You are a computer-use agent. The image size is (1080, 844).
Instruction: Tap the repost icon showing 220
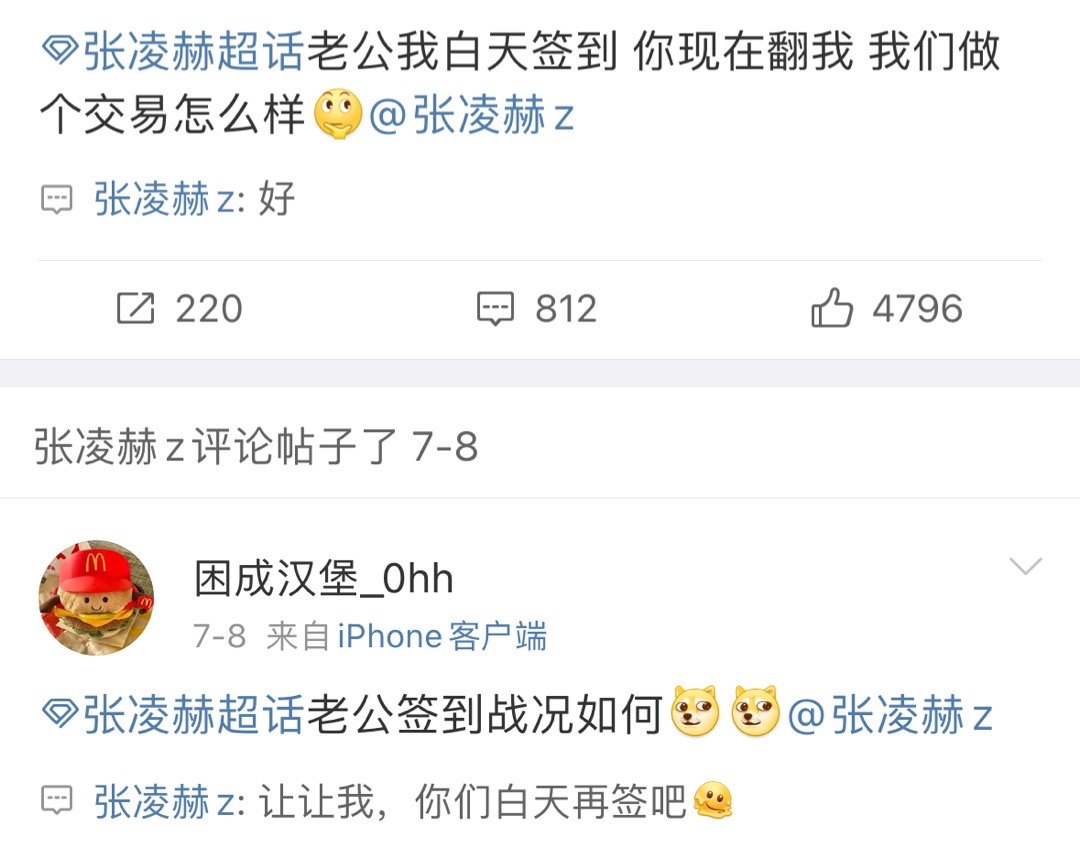(136, 308)
